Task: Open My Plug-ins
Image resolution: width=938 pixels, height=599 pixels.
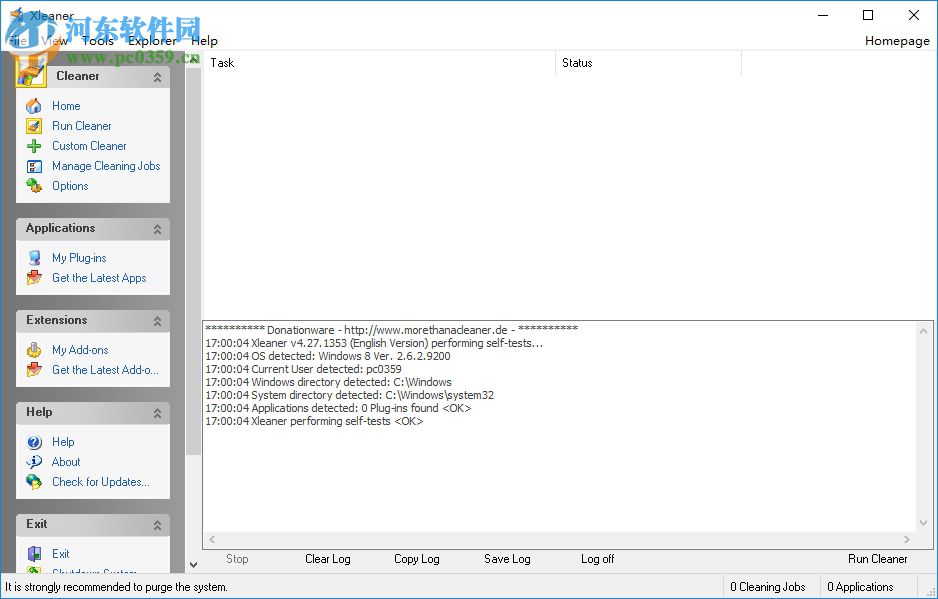Action: coord(78,257)
